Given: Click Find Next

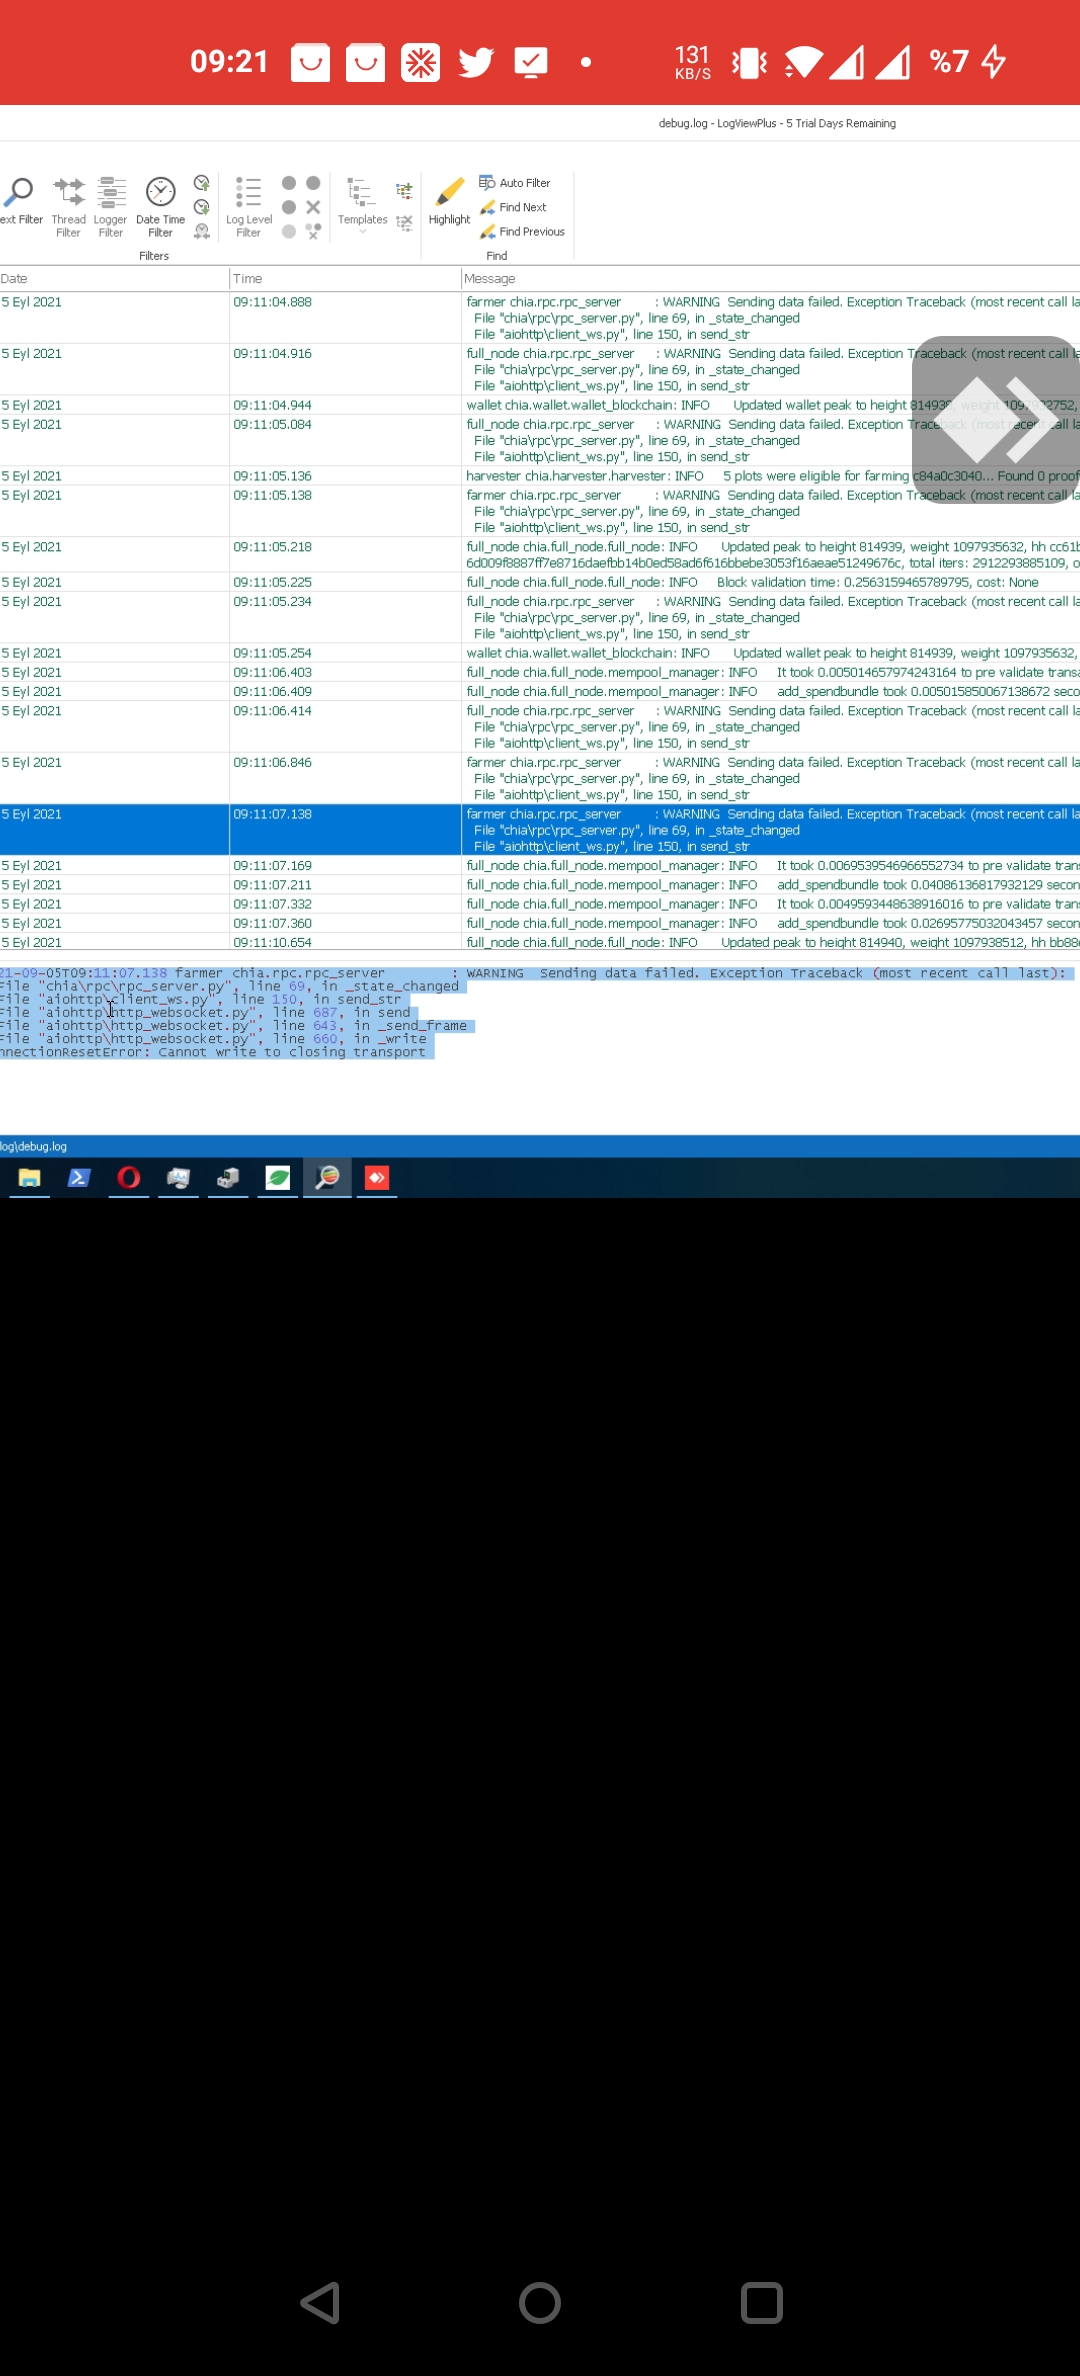Looking at the screenshot, I should coord(513,207).
